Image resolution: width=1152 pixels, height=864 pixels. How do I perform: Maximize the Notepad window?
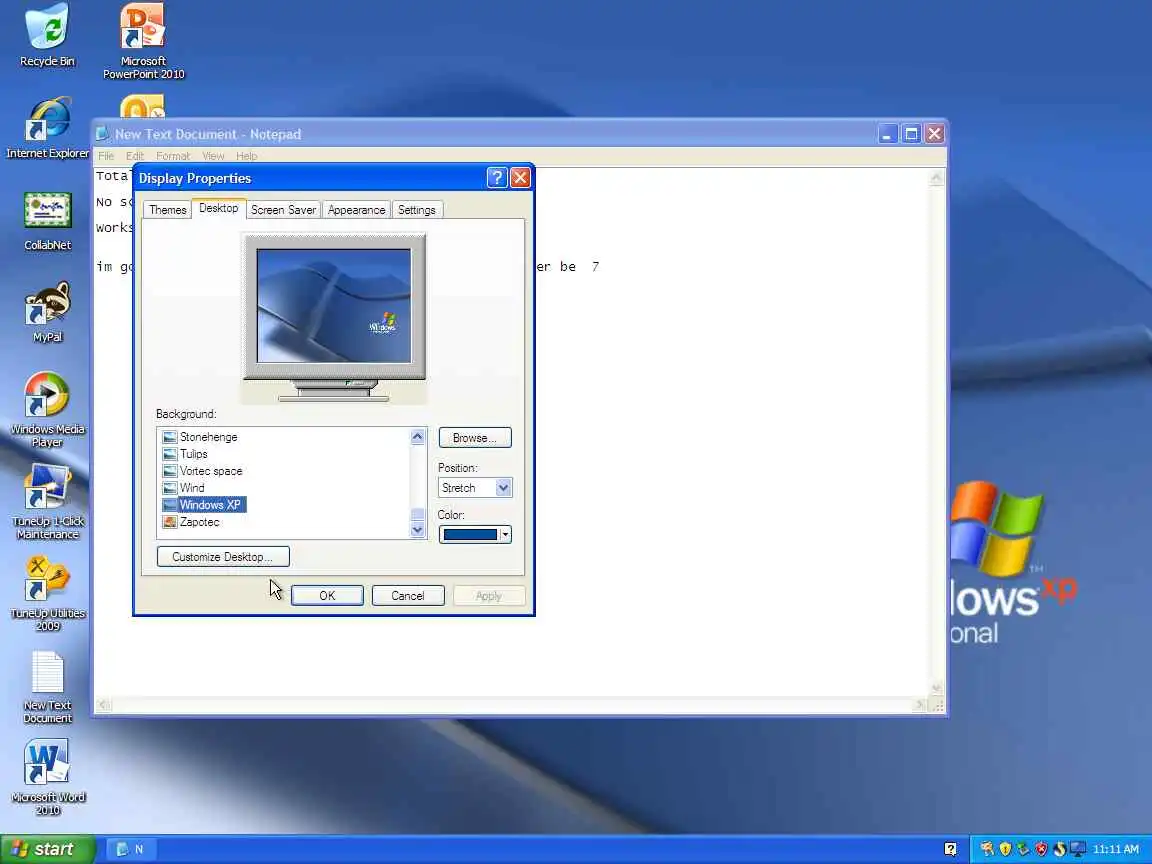pos(911,134)
